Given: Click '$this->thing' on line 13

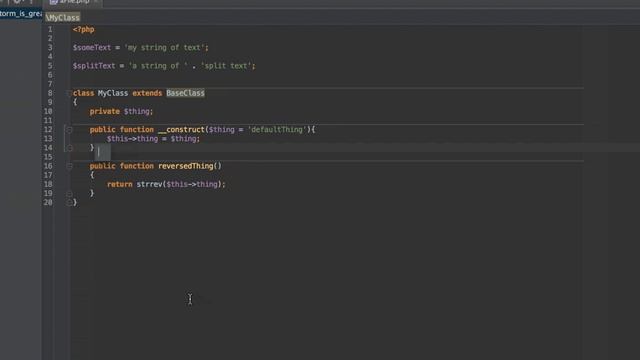Looking at the screenshot, I should coord(132,139).
